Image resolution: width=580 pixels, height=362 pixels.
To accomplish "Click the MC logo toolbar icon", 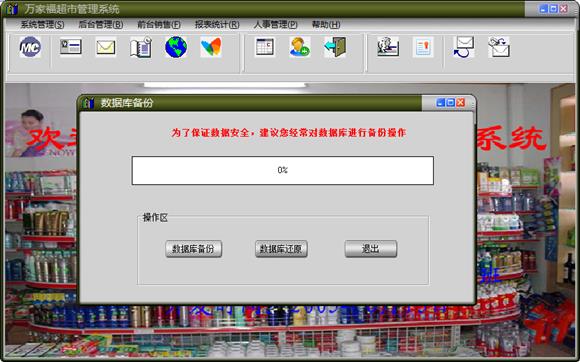I will [x=30, y=47].
